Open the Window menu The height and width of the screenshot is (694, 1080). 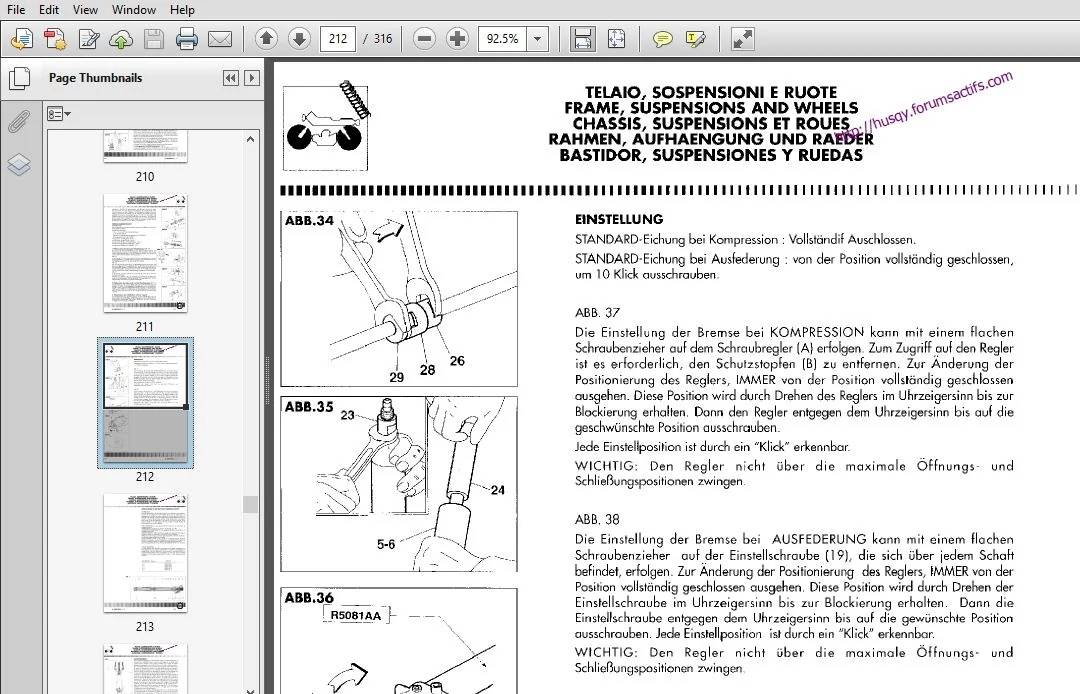[134, 10]
